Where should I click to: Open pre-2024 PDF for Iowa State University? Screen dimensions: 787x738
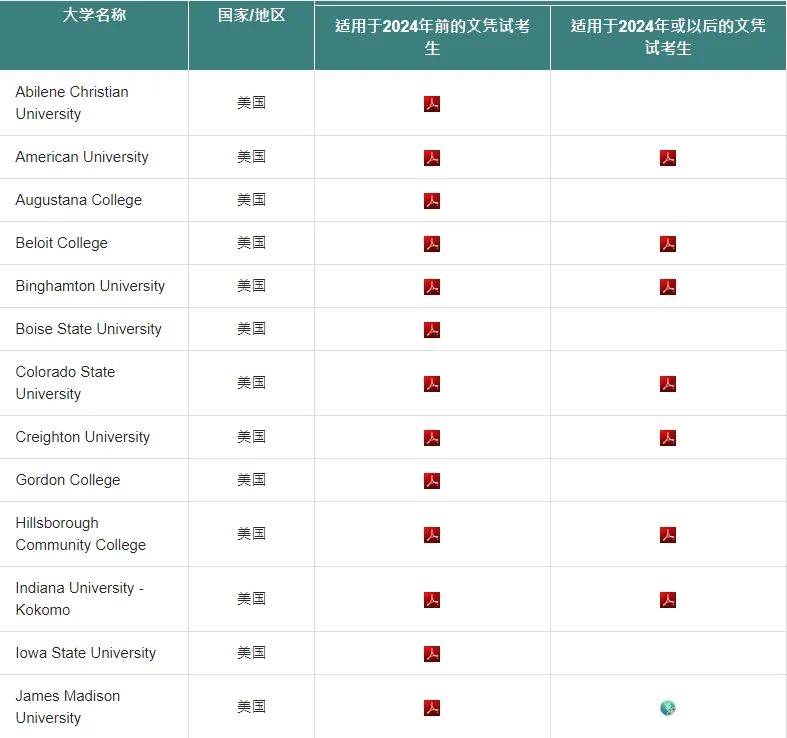[x=432, y=654]
